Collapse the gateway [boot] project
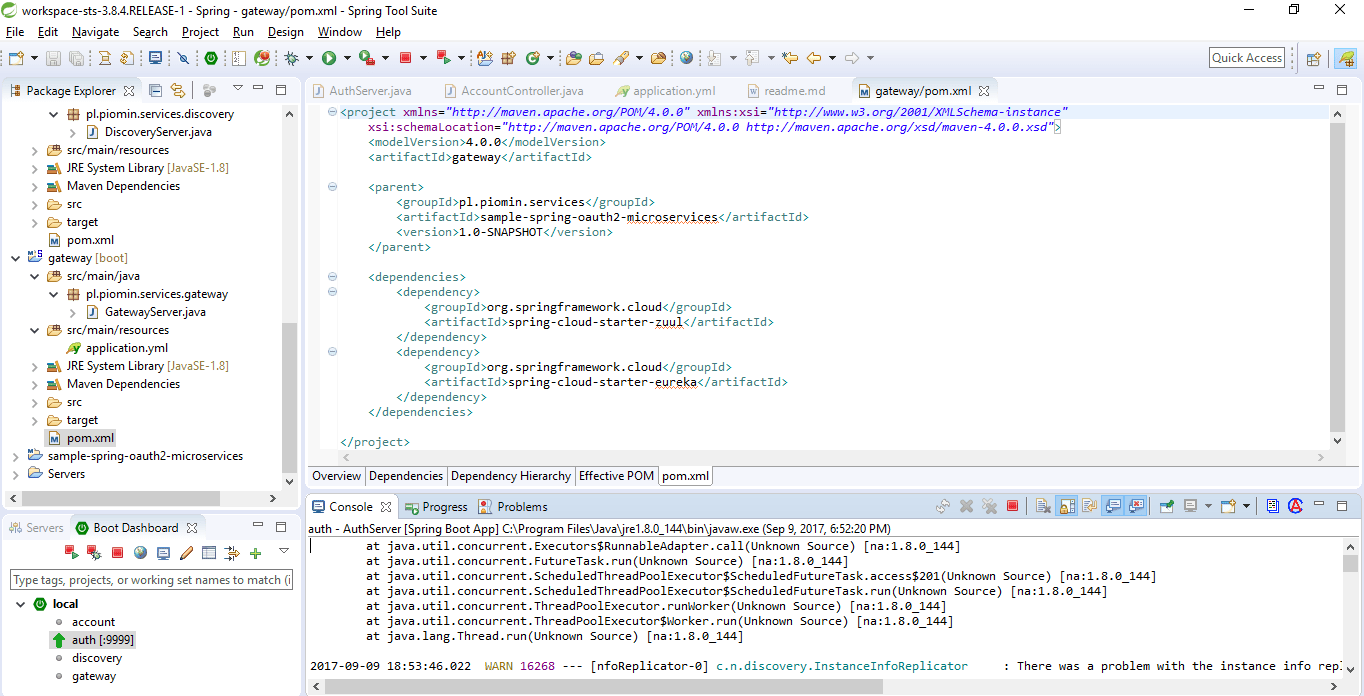The image size is (1364, 696). click(15, 258)
